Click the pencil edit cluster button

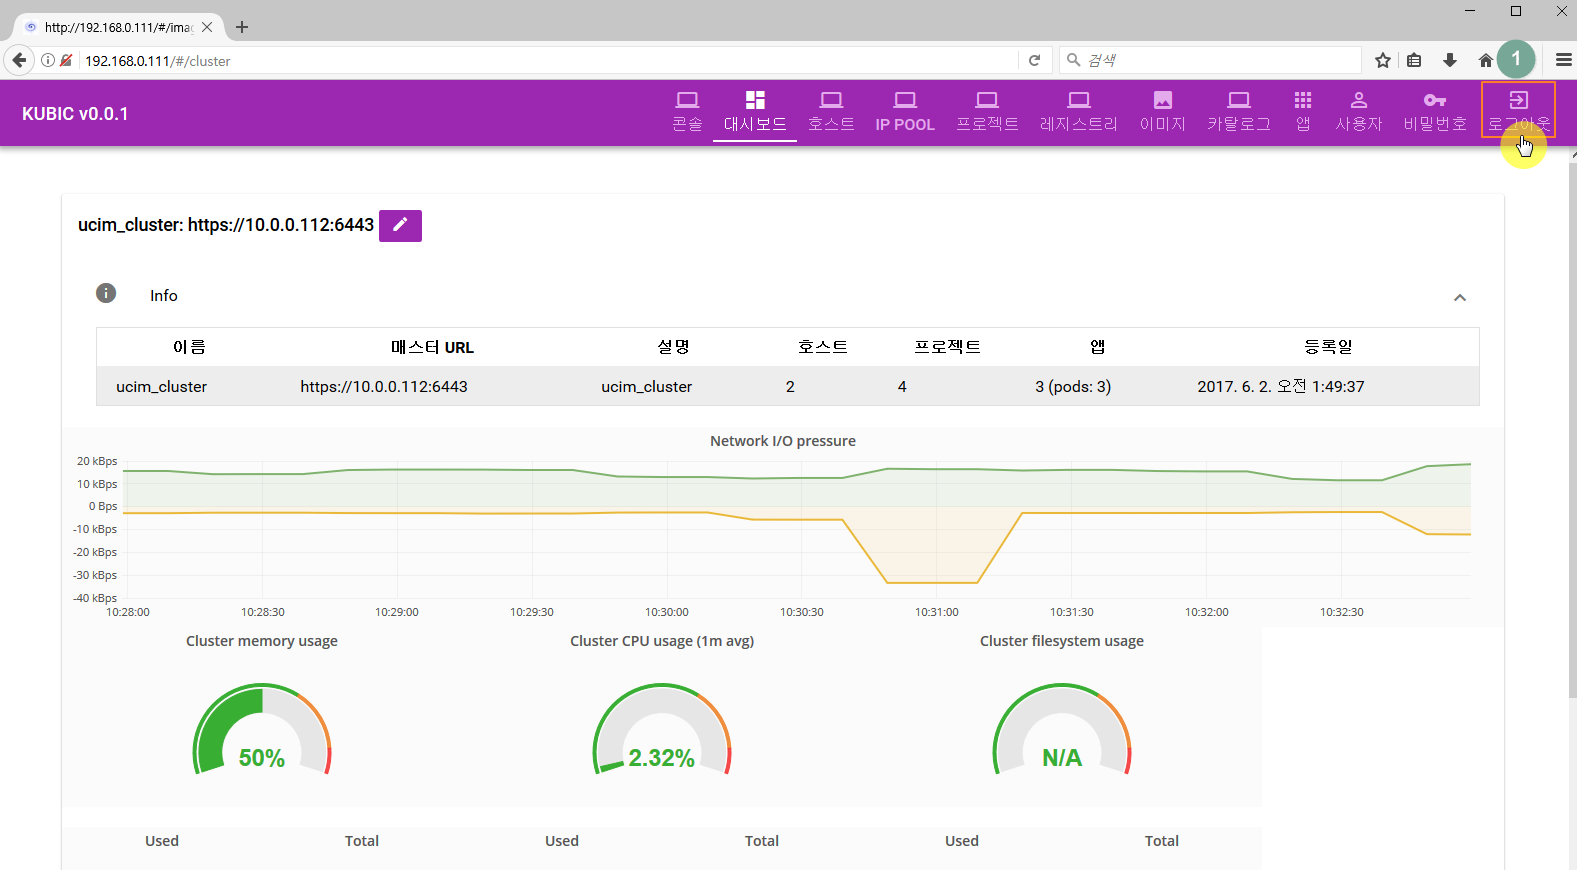point(400,225)
